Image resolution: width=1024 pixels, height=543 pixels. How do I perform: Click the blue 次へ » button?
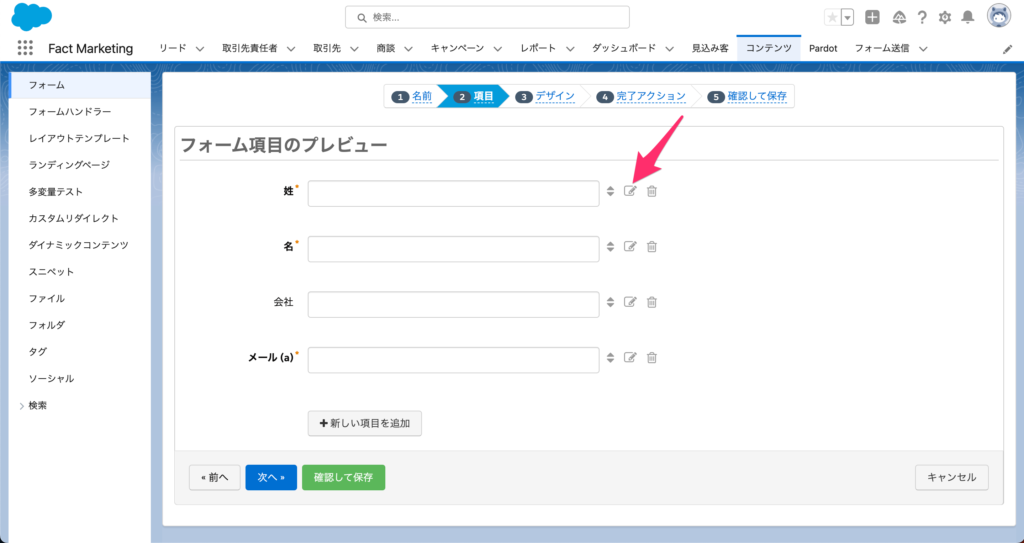click(x=271, y=478)
